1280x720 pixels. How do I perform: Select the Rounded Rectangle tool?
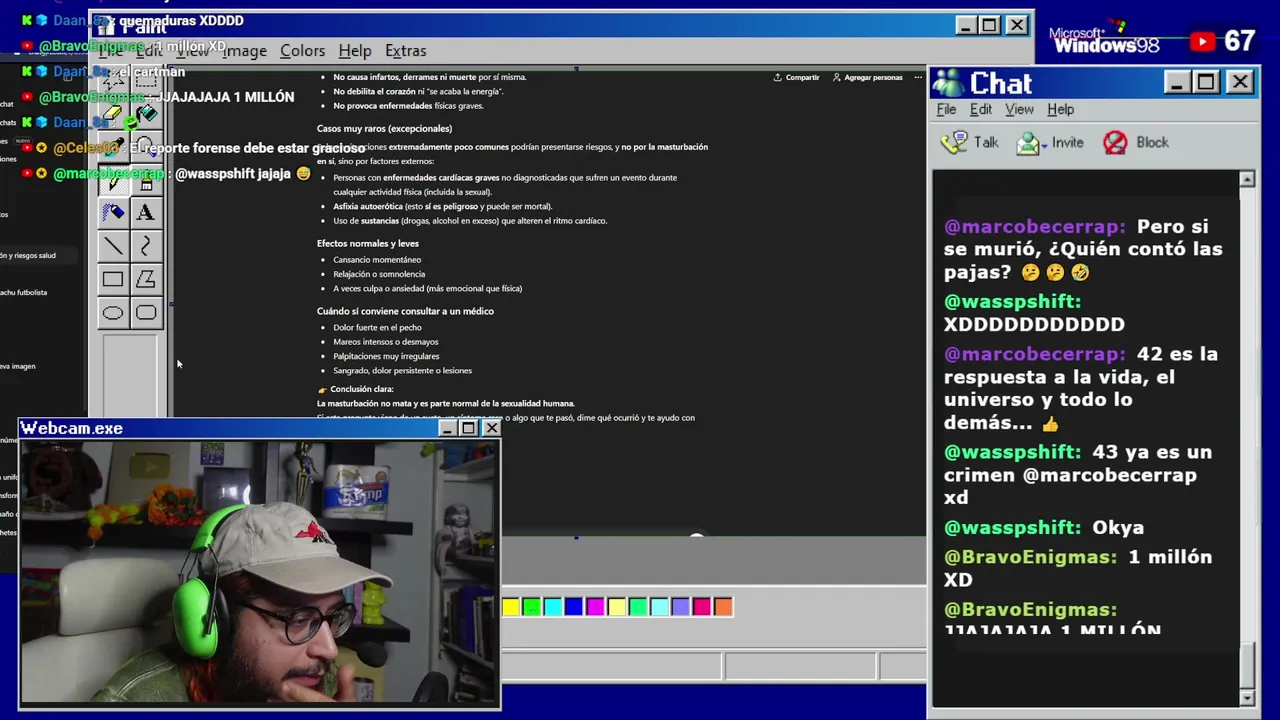click(146, 313)
